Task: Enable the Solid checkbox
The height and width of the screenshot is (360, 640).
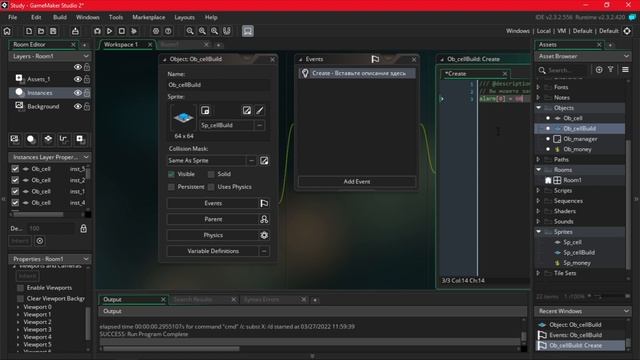Action: [x=211, y=174]
